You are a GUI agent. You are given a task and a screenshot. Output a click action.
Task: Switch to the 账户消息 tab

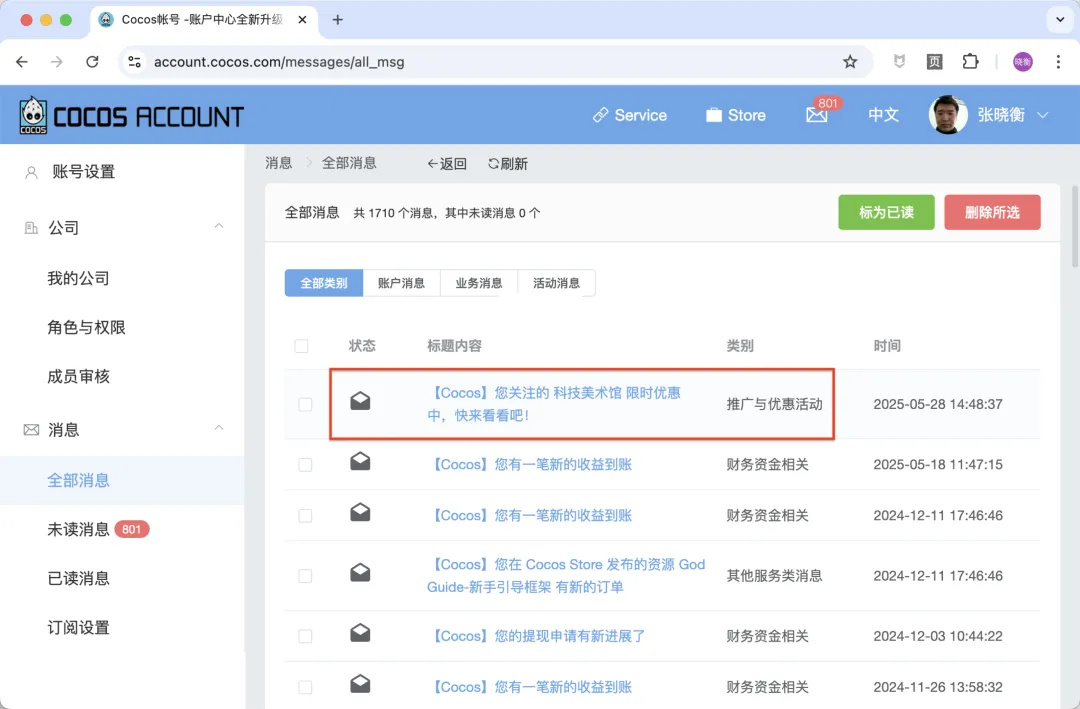coord(402,283)
